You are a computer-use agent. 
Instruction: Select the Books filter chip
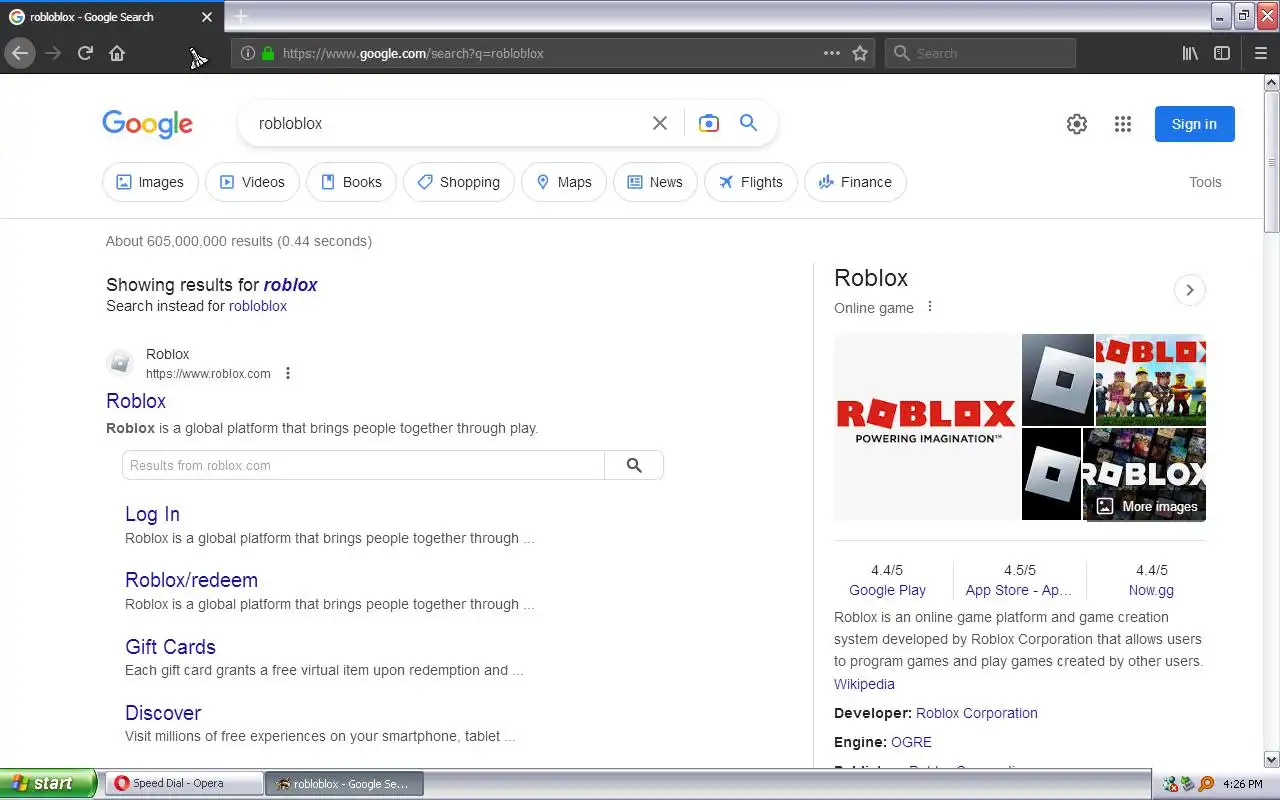pos(351,182)
